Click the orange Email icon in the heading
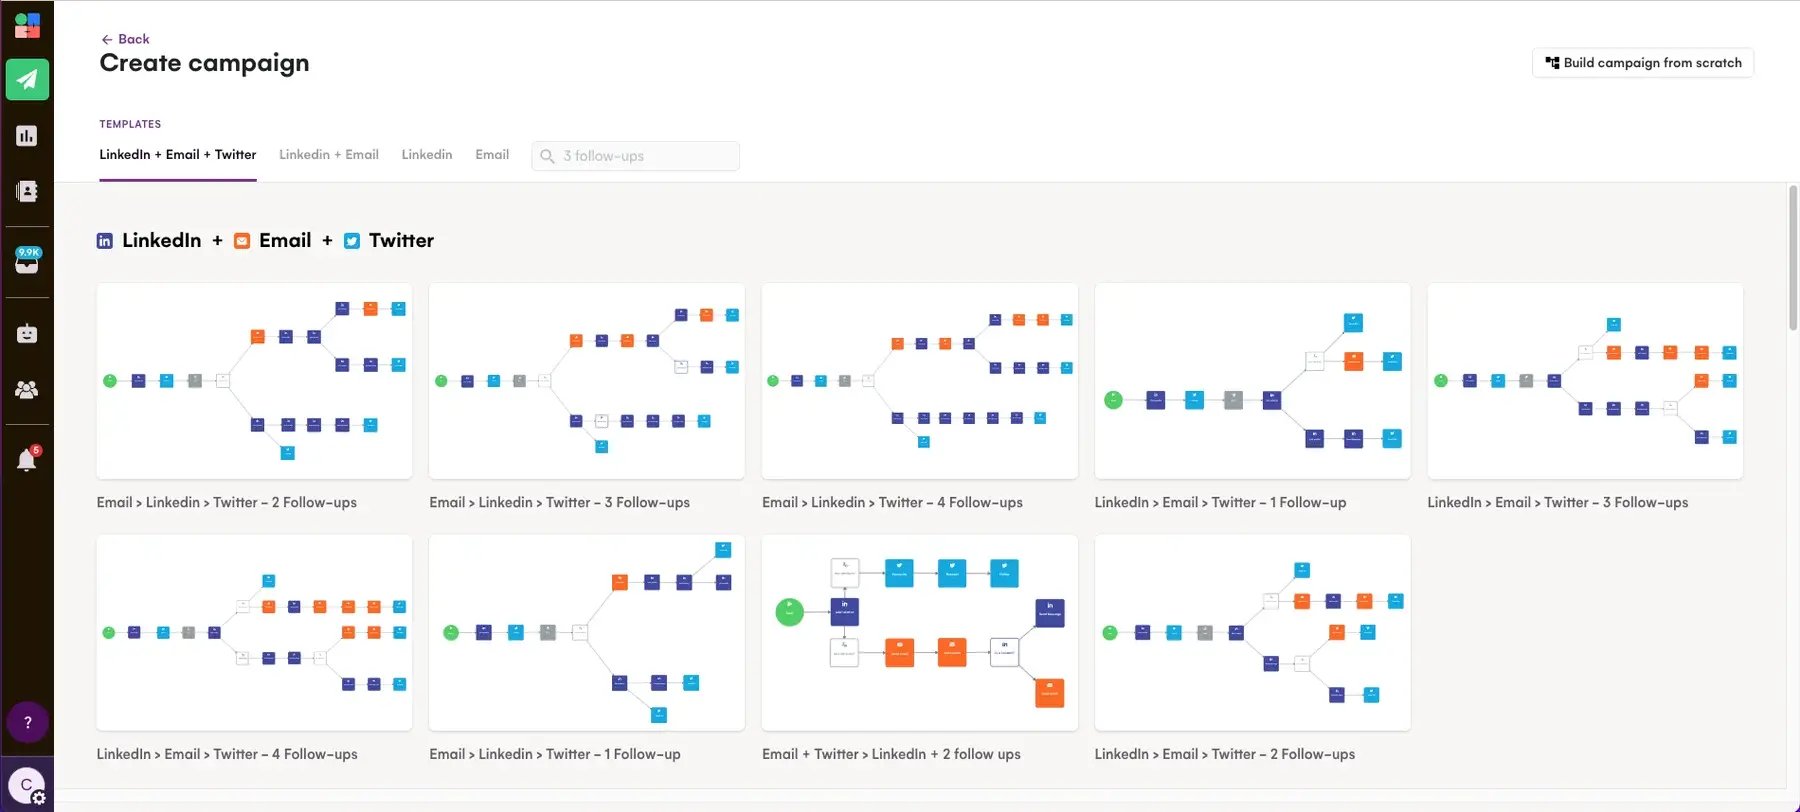This screenshot has width=1800, height=812. [x=242, y=240]
